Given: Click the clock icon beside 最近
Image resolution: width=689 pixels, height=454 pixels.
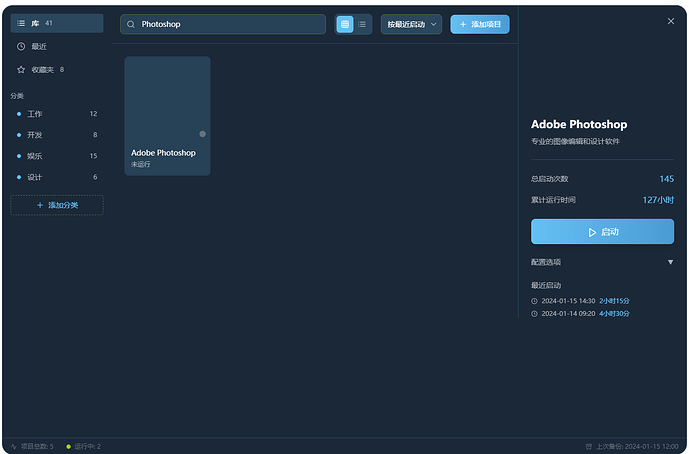Looking at the screenshot, I should click(21, 46).
